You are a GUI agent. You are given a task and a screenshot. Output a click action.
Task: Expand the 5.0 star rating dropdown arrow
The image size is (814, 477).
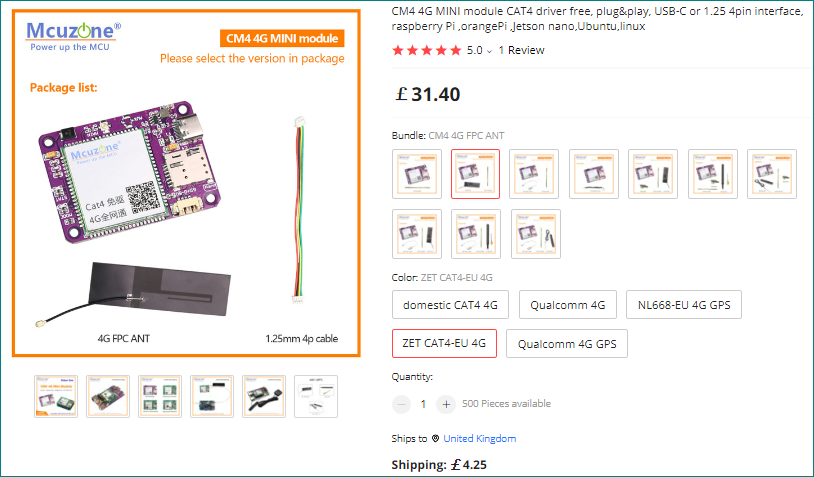click(490, 50)
